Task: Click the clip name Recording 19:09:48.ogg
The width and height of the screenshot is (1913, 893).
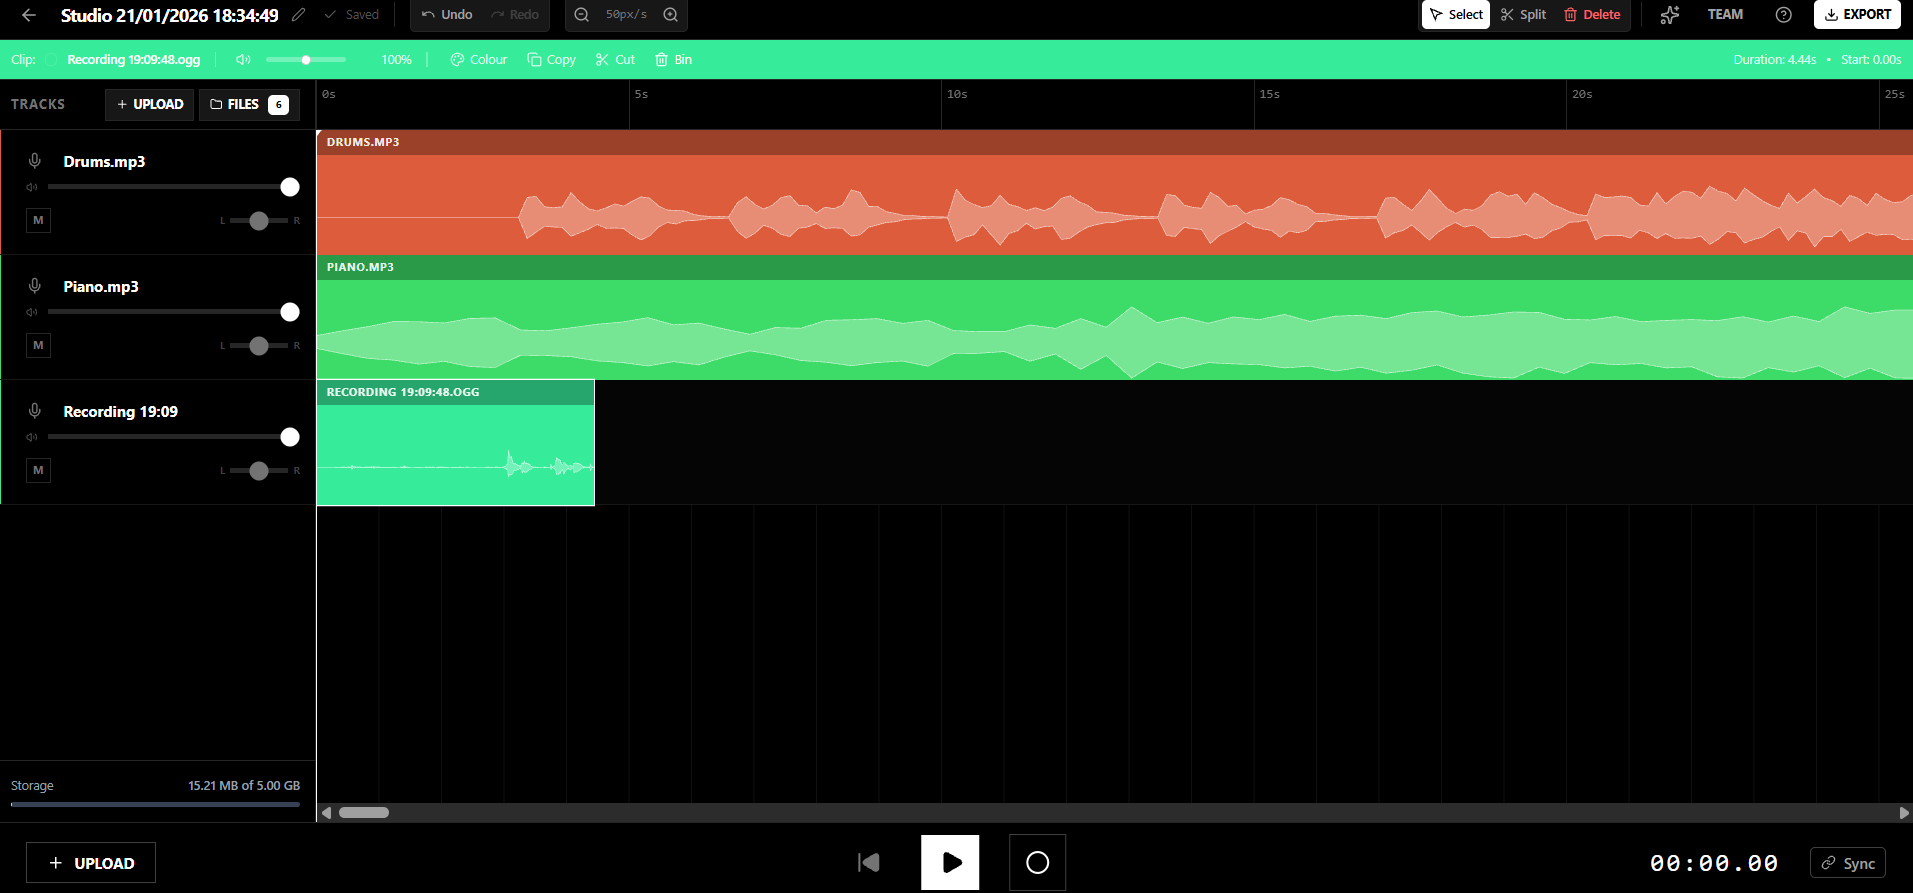Action: point(134,60)
